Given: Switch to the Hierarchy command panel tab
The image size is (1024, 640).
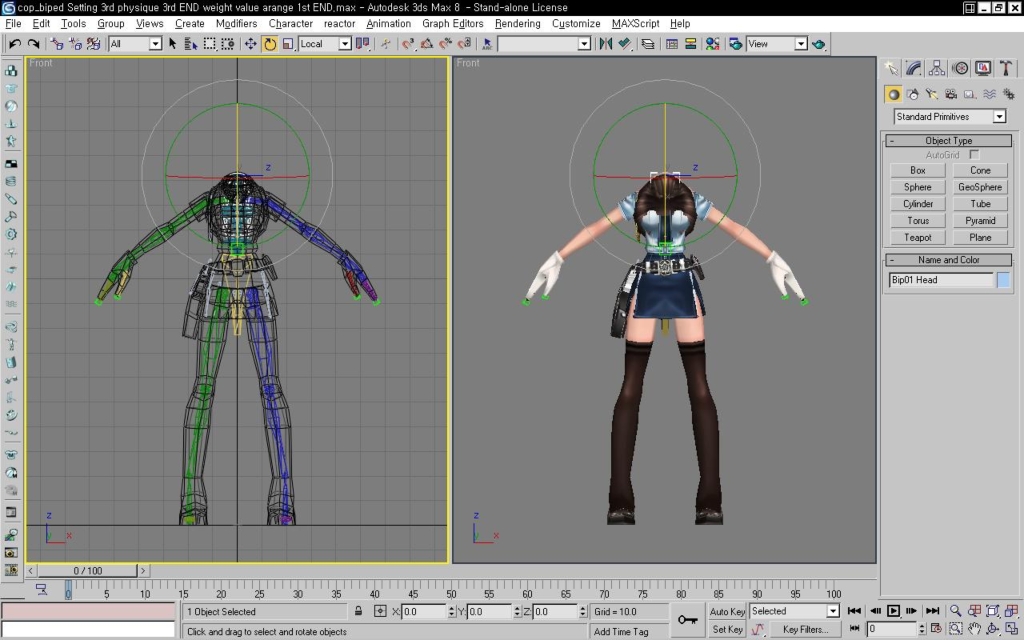Looking at the screenshot, I should click(936, 68).
